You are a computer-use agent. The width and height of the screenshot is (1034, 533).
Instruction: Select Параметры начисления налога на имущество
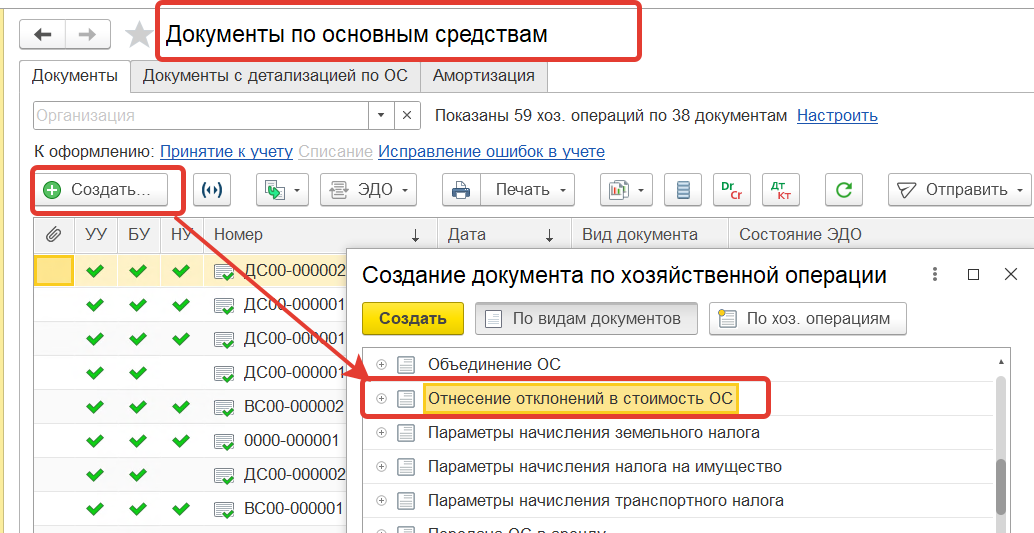click(605, 466)
